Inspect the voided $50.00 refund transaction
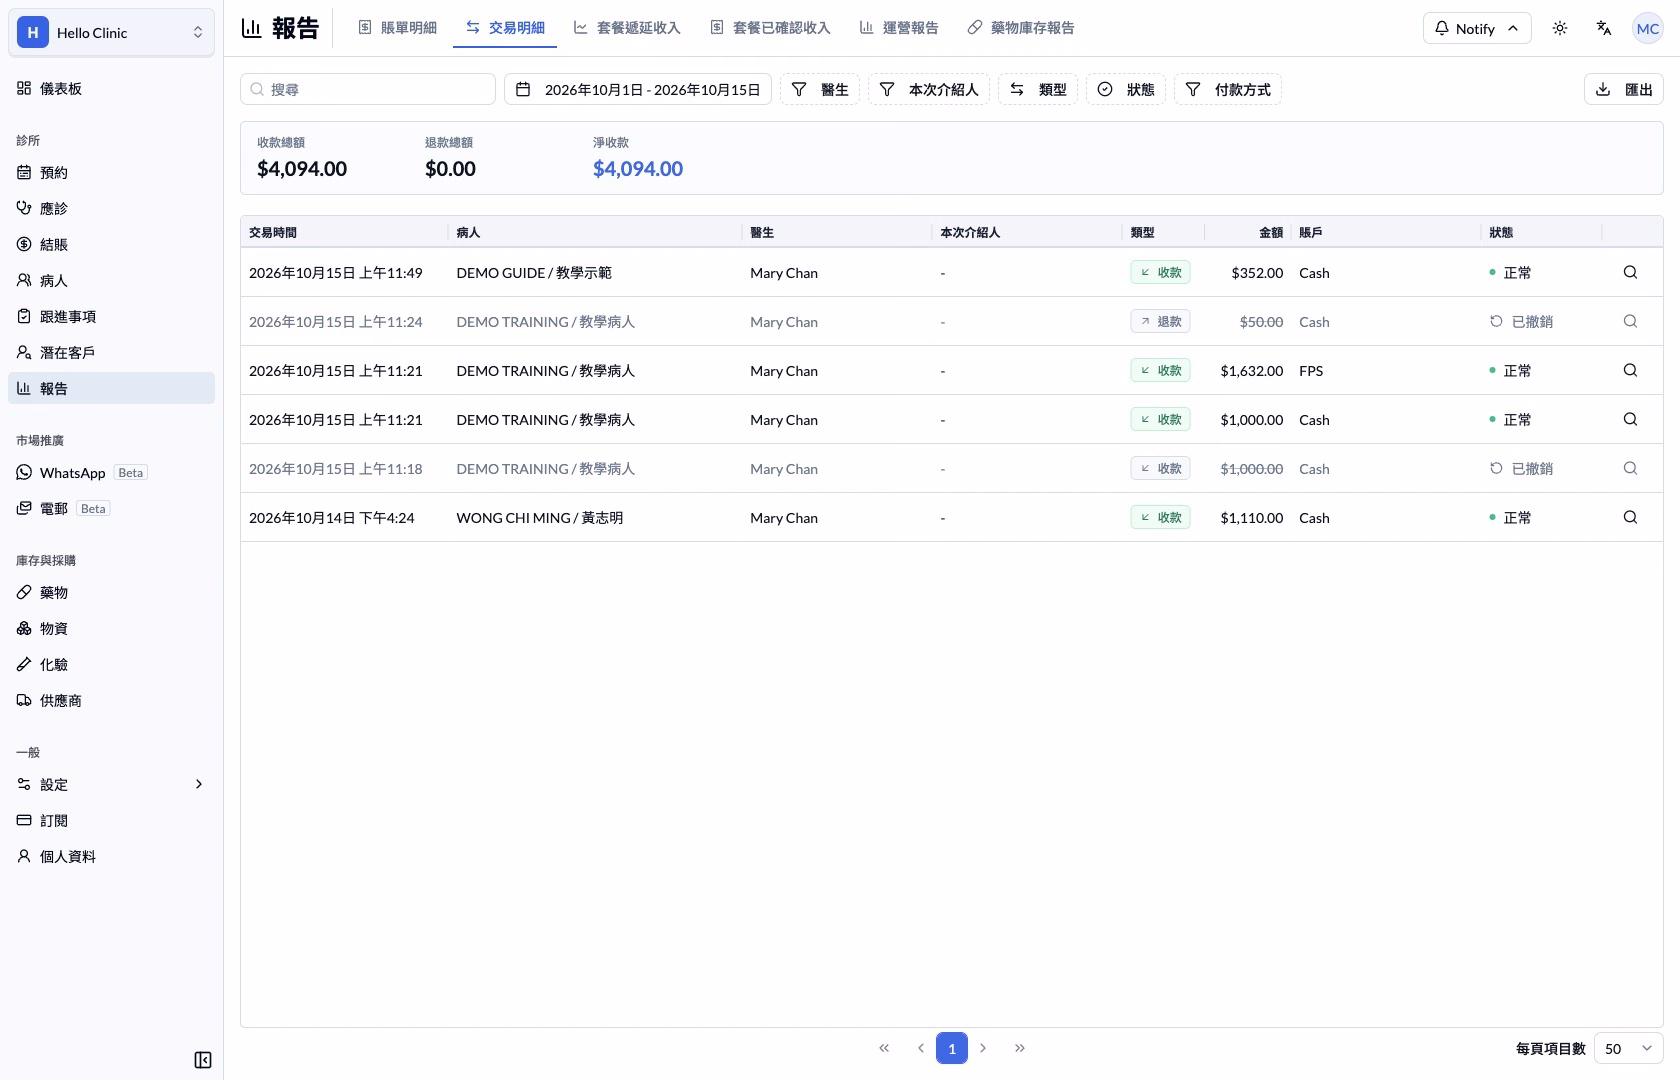This screenshot has height=1080, width=1680. pos(1630,321)
